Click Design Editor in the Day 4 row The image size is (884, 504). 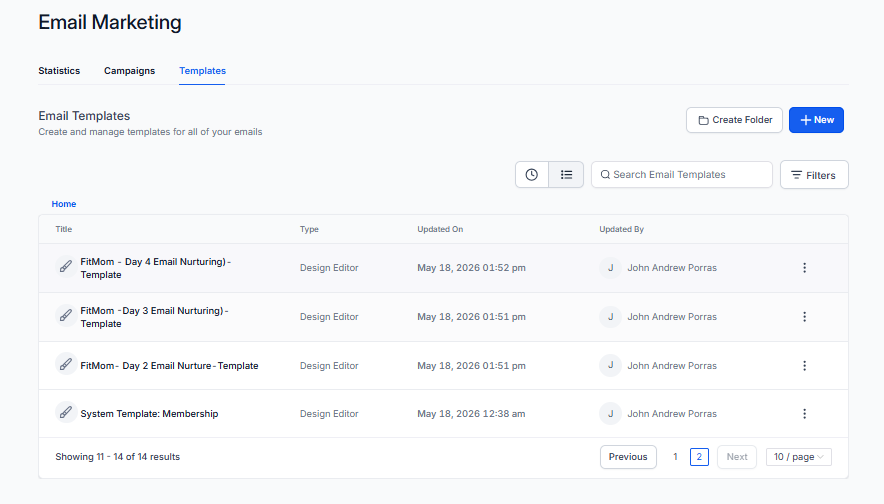(329, 268)
